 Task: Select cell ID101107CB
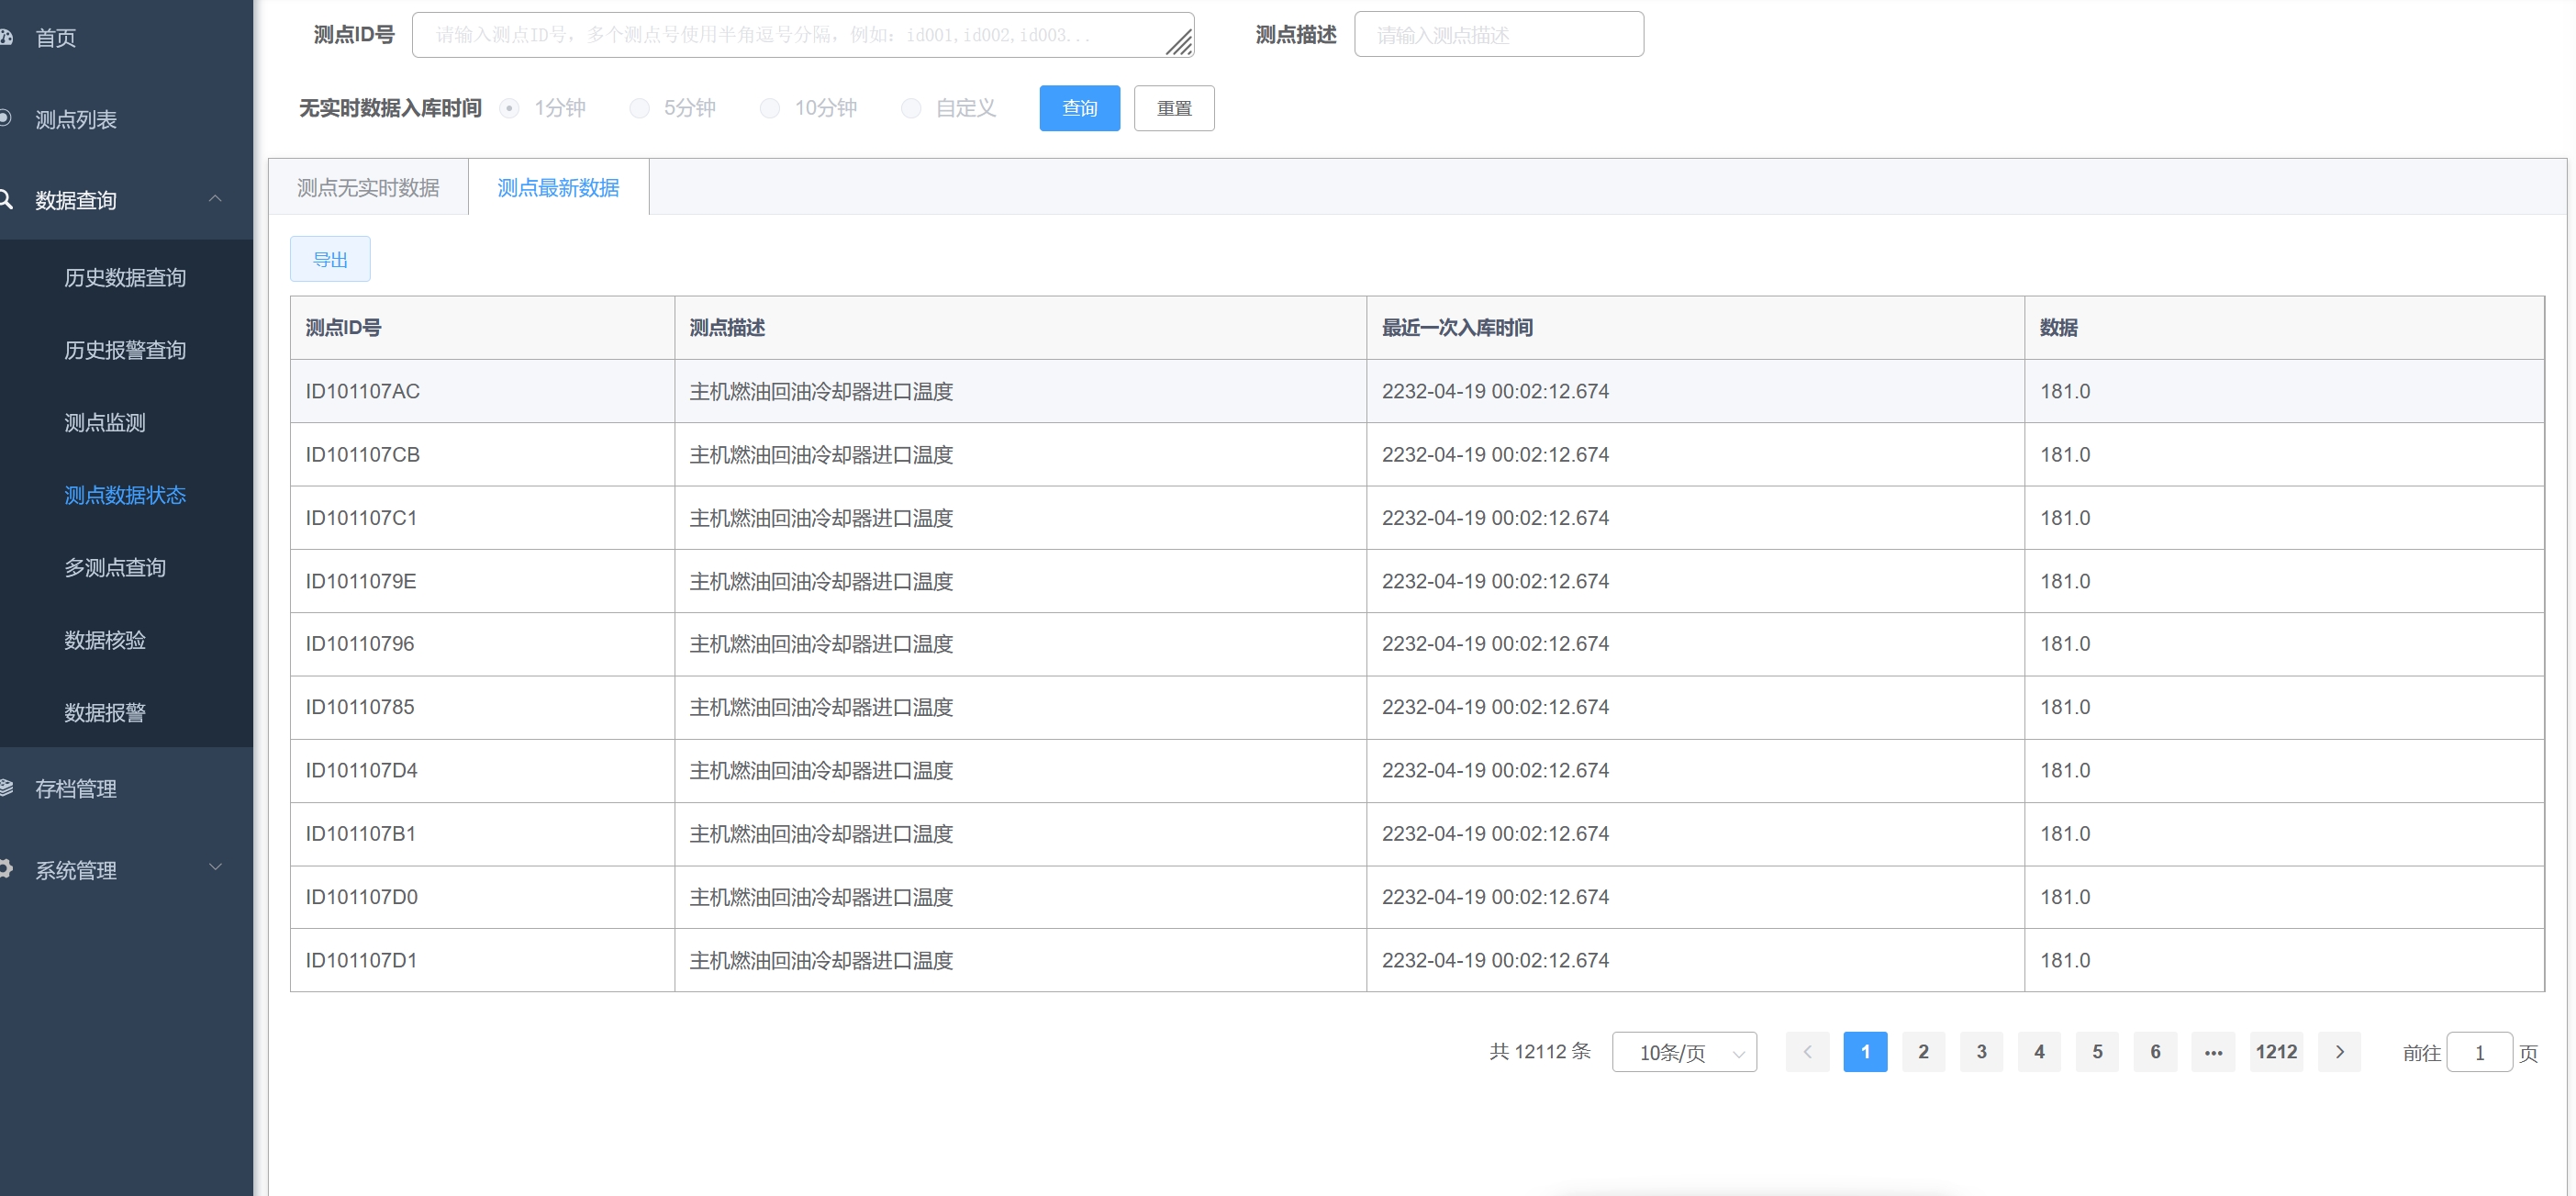(482, 454)
